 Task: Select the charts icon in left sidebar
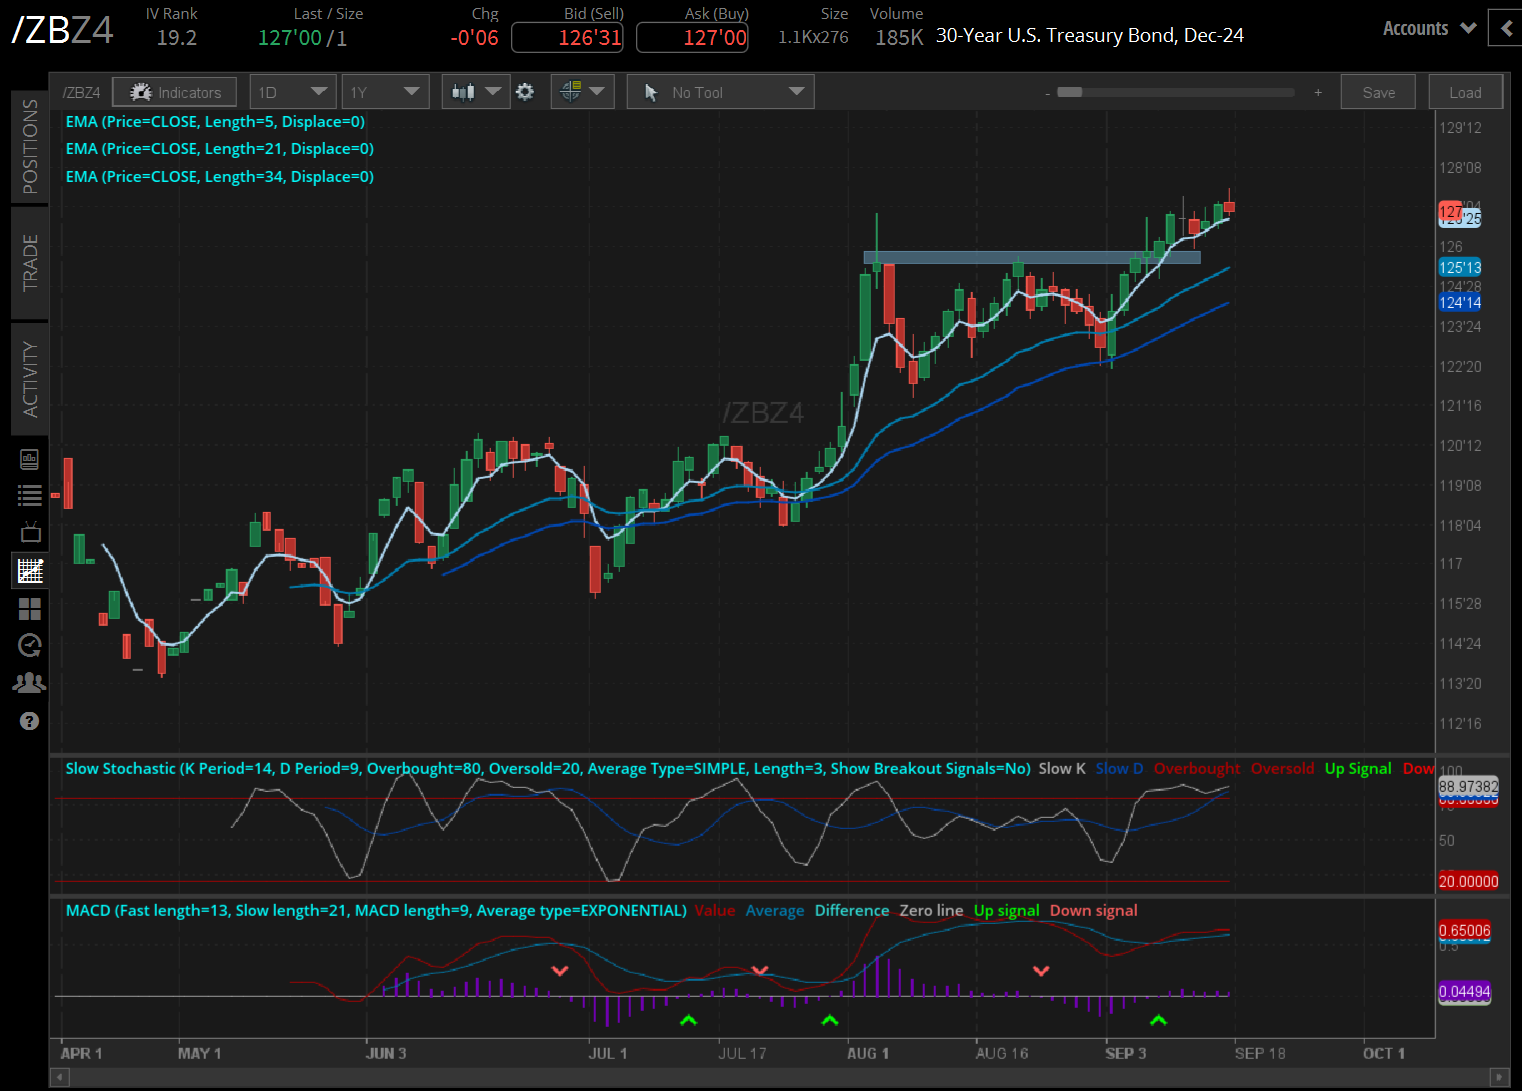(x=30, y=570)
